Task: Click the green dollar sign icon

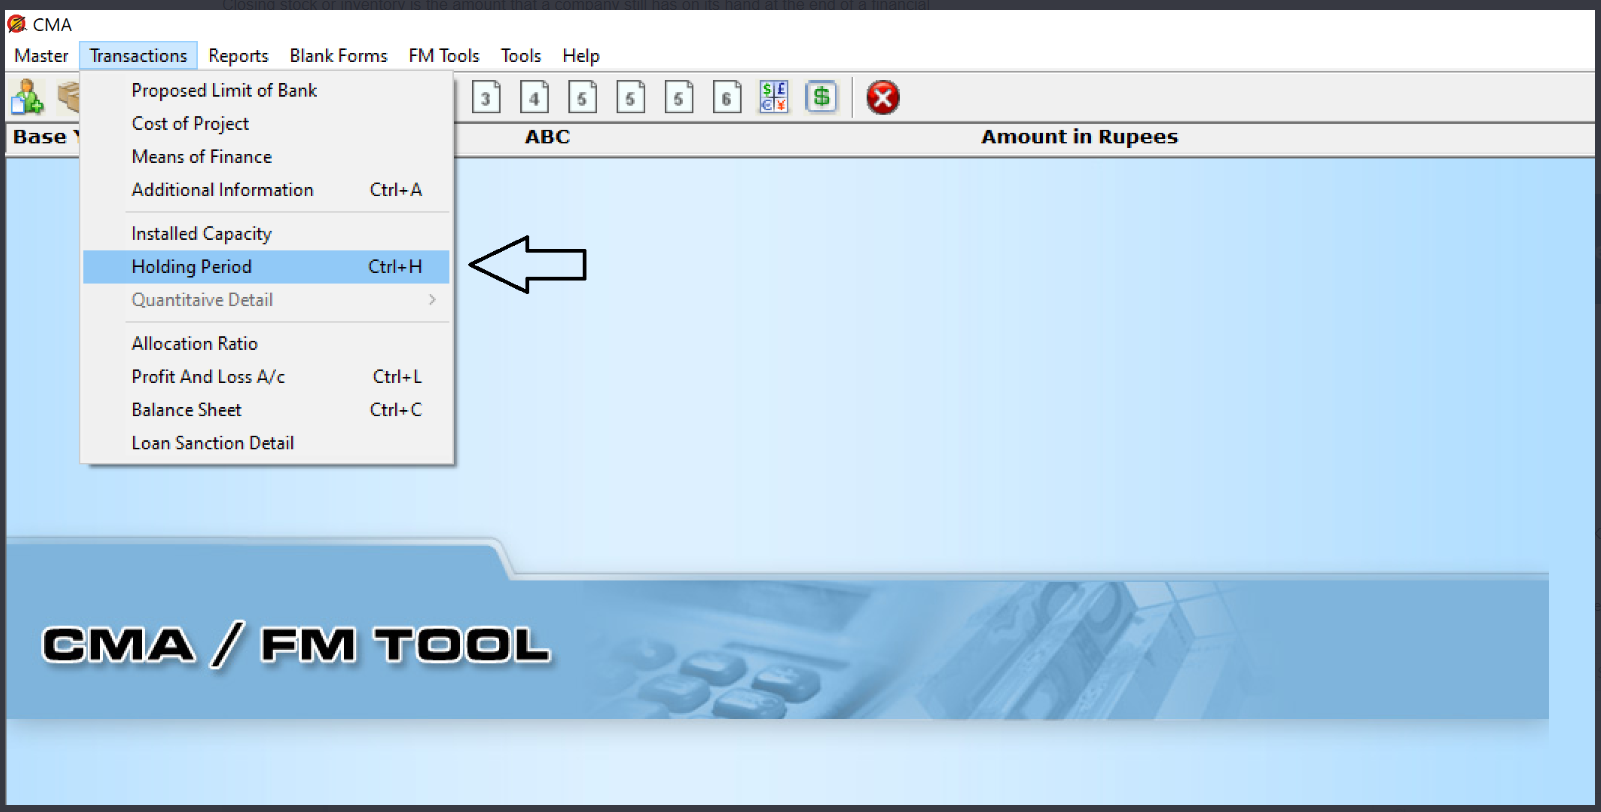Action: pyautogui.click(x=821, y=97)
